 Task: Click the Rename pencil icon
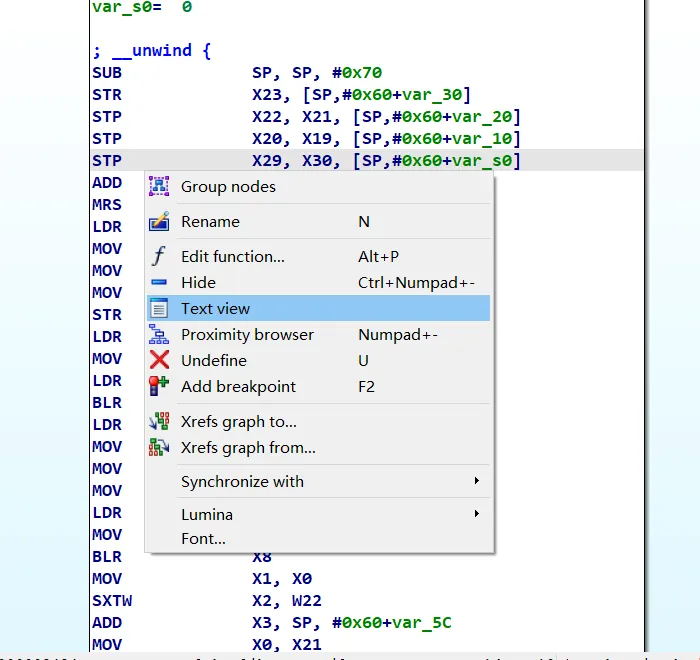tap(159, 221)
